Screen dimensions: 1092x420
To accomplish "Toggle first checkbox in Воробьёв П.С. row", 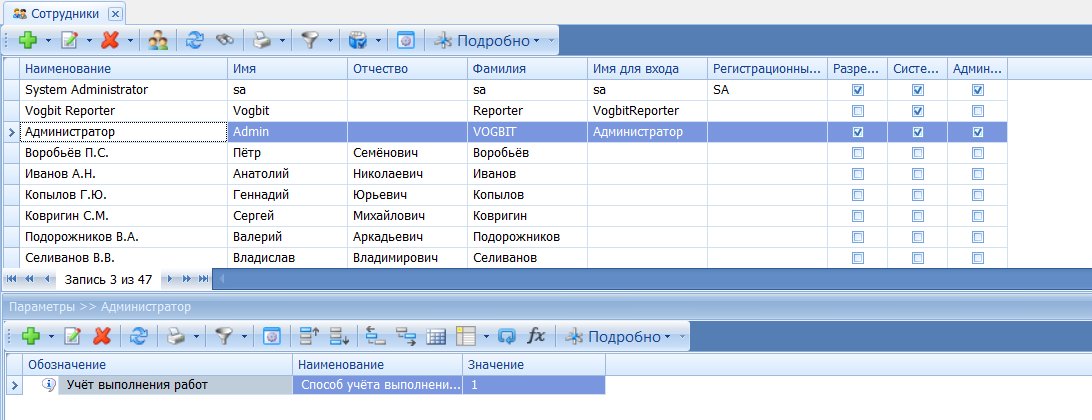I will click(x=857, y=153).
